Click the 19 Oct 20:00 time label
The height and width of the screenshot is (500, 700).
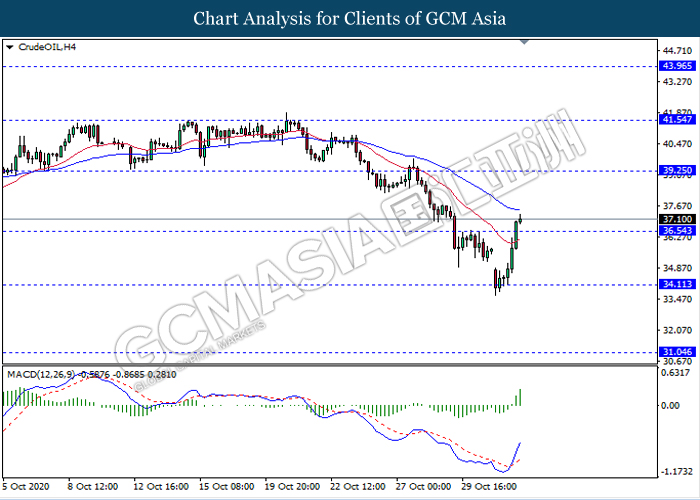[292, 486]
